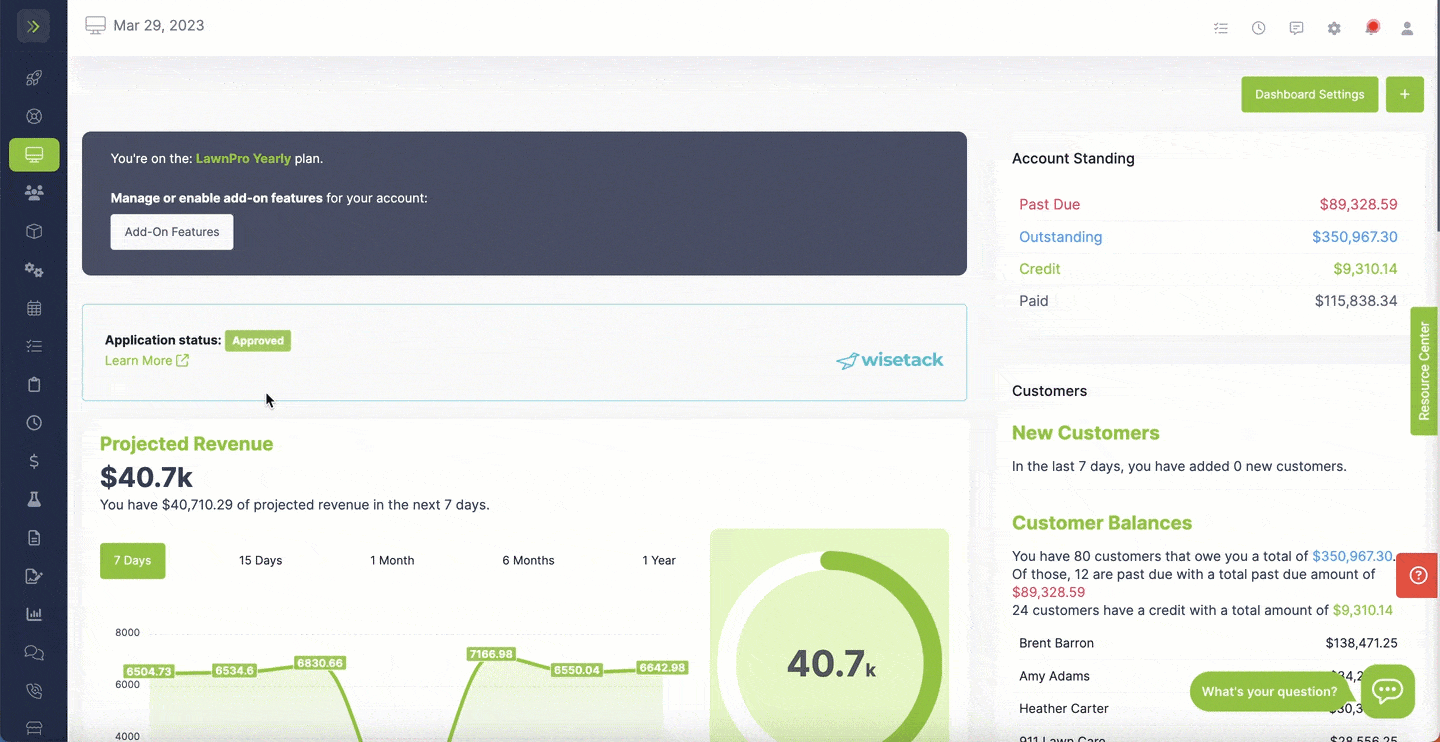
Task: Open the storefront icon at sidebar bottom
Action: (34, 728)
